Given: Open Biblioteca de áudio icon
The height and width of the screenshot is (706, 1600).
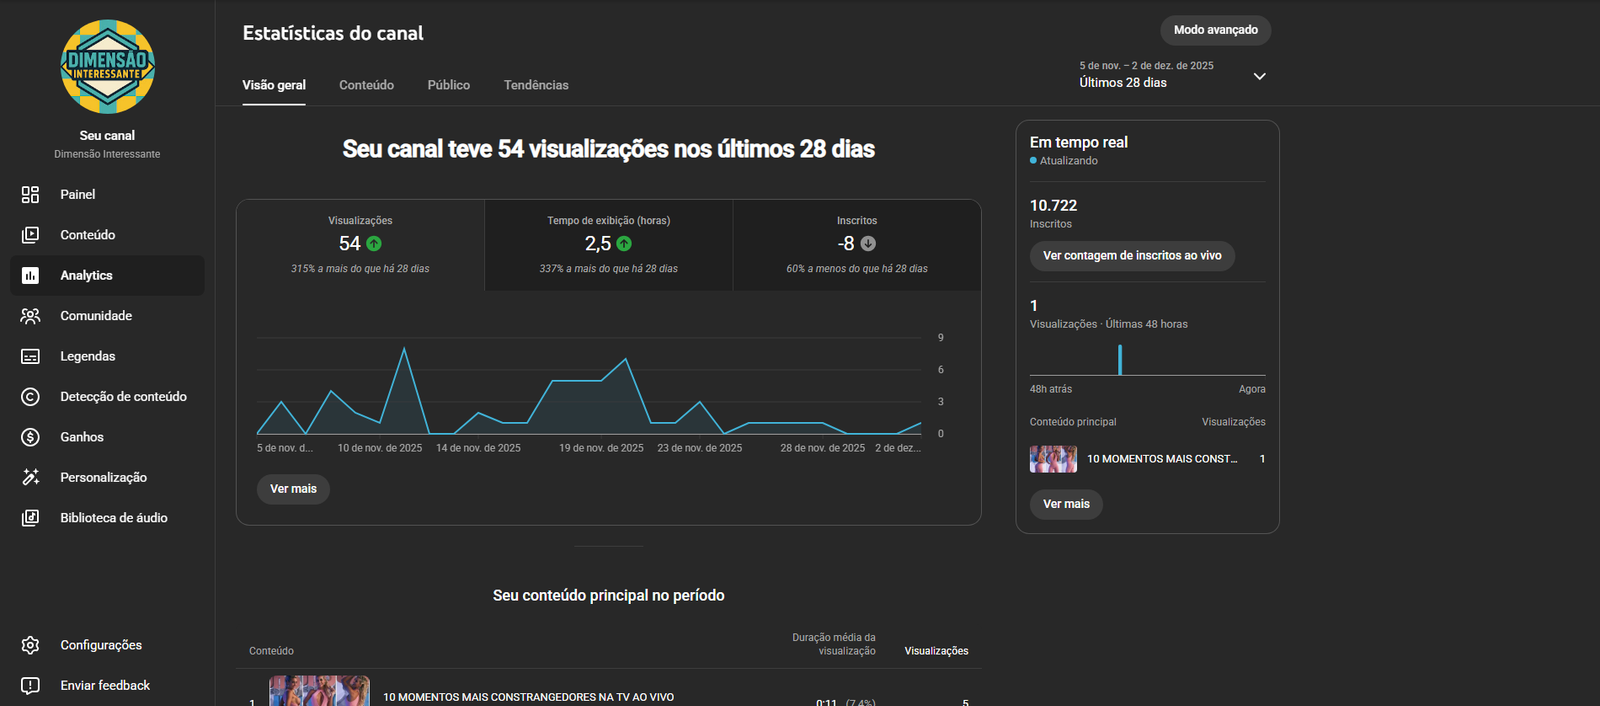Looking at the screenshot, I should pos(30,518).
